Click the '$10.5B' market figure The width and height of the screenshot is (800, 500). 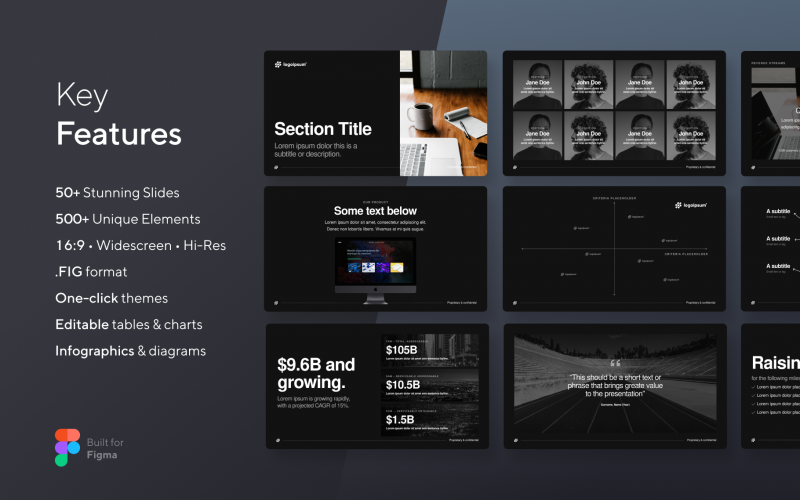403,385
